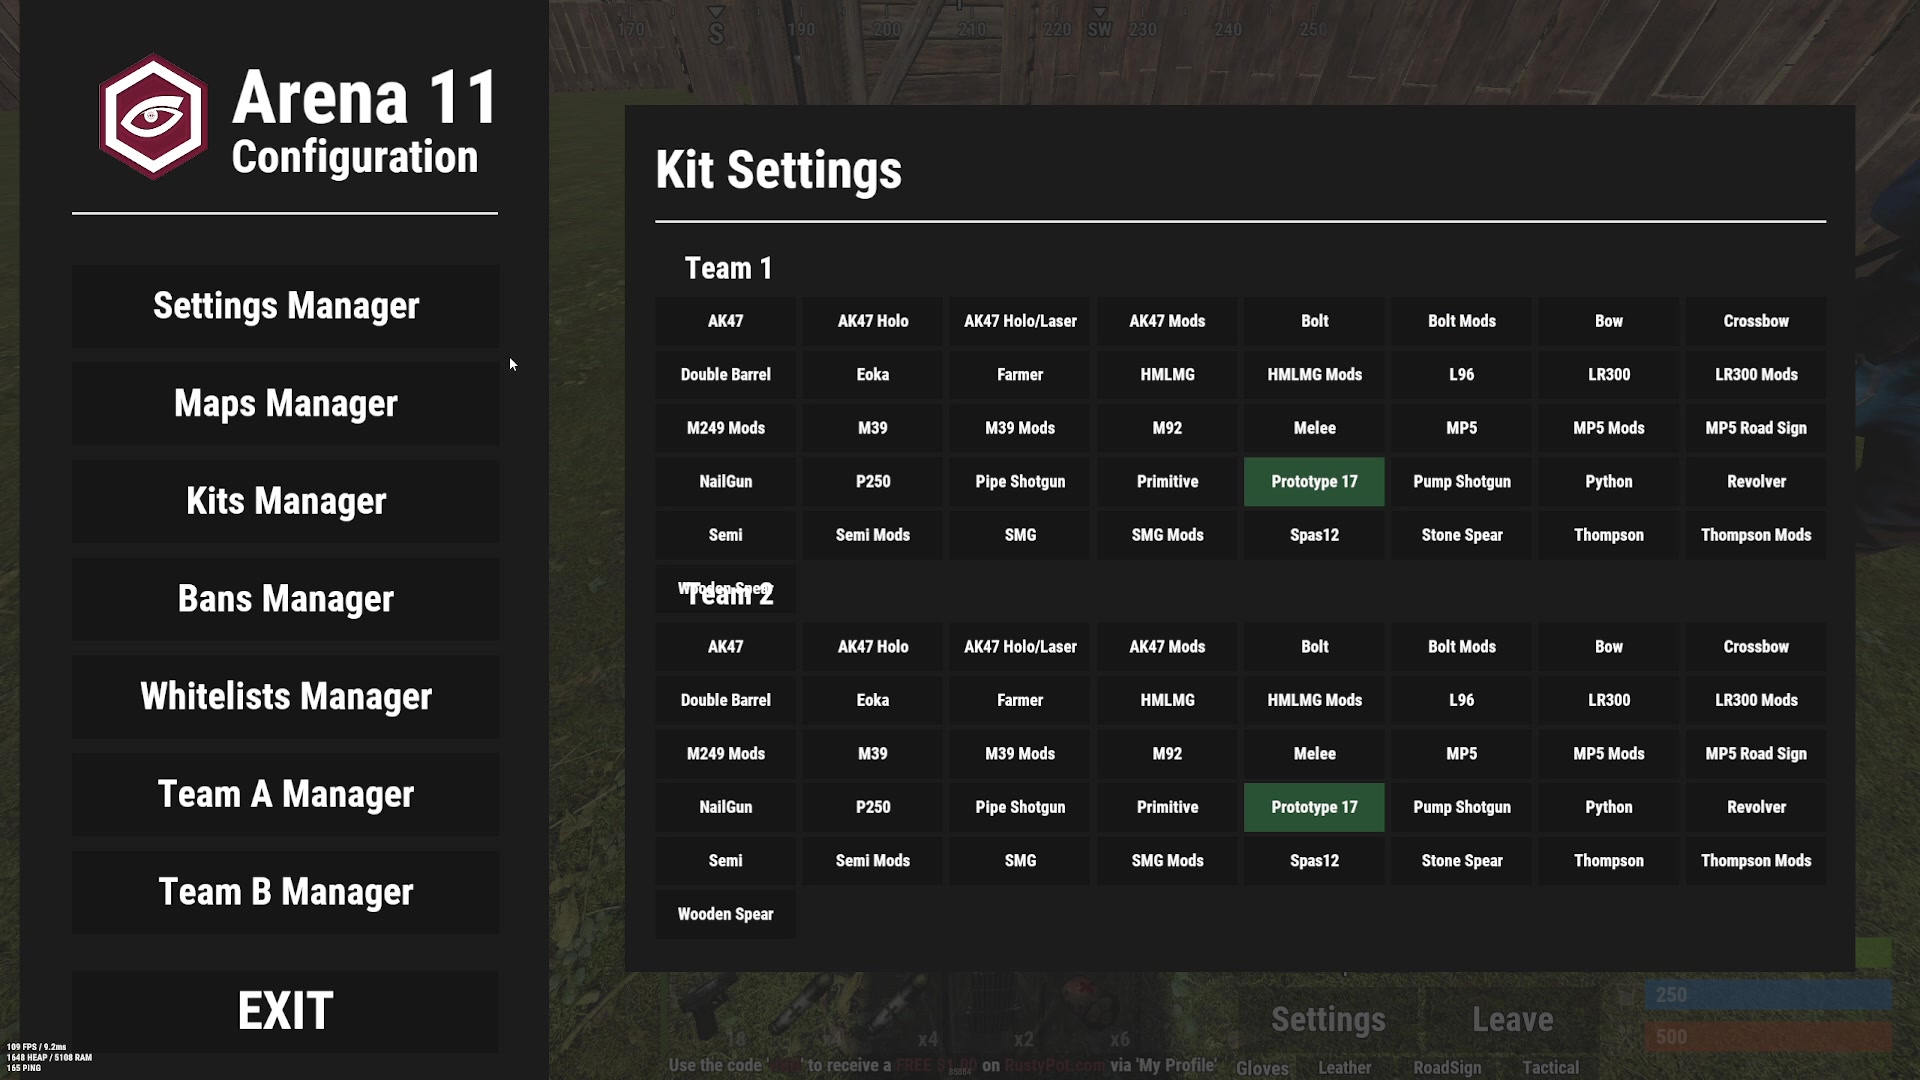The width and height of the screenshot is (1920, 1080).
Task: Select Primitive kit for Team 2
Action: point(1167,808)
